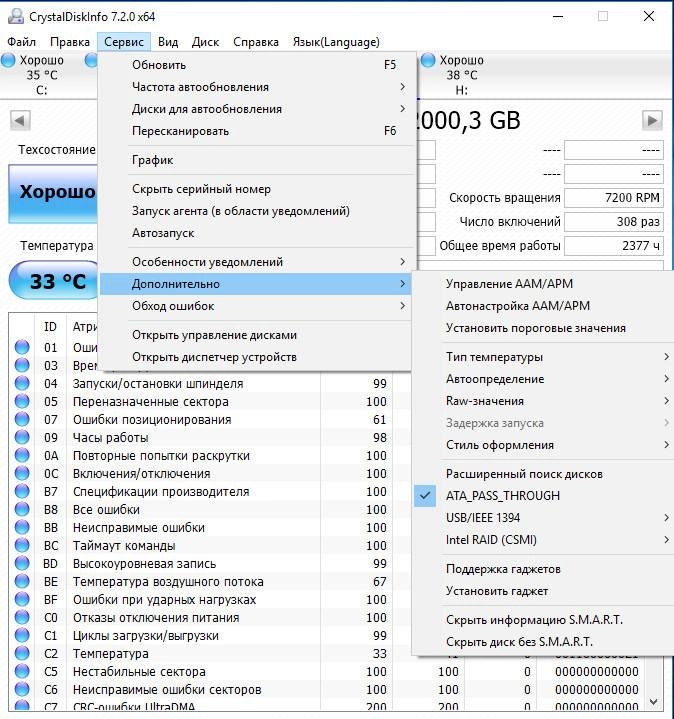
Task: Open the Диск menu
Action: point(205,42)
